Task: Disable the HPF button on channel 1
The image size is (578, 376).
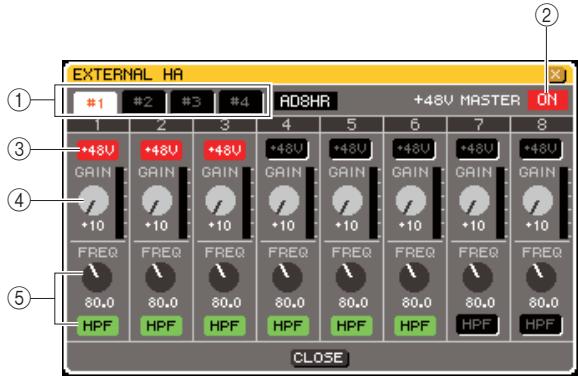Action: point(98,325)
